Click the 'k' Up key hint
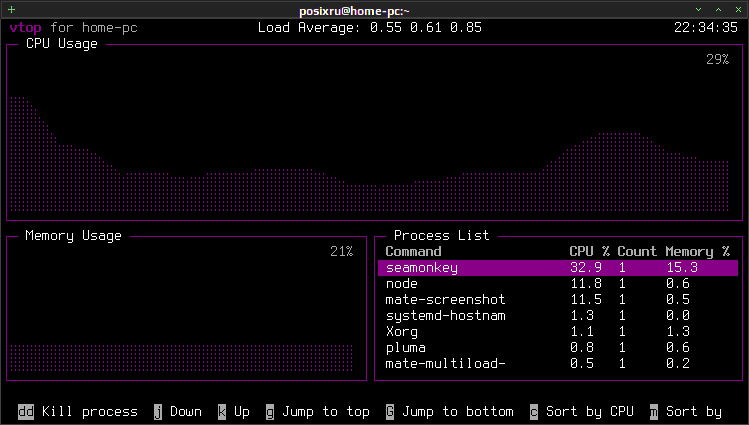 click(x=222, y=412)
